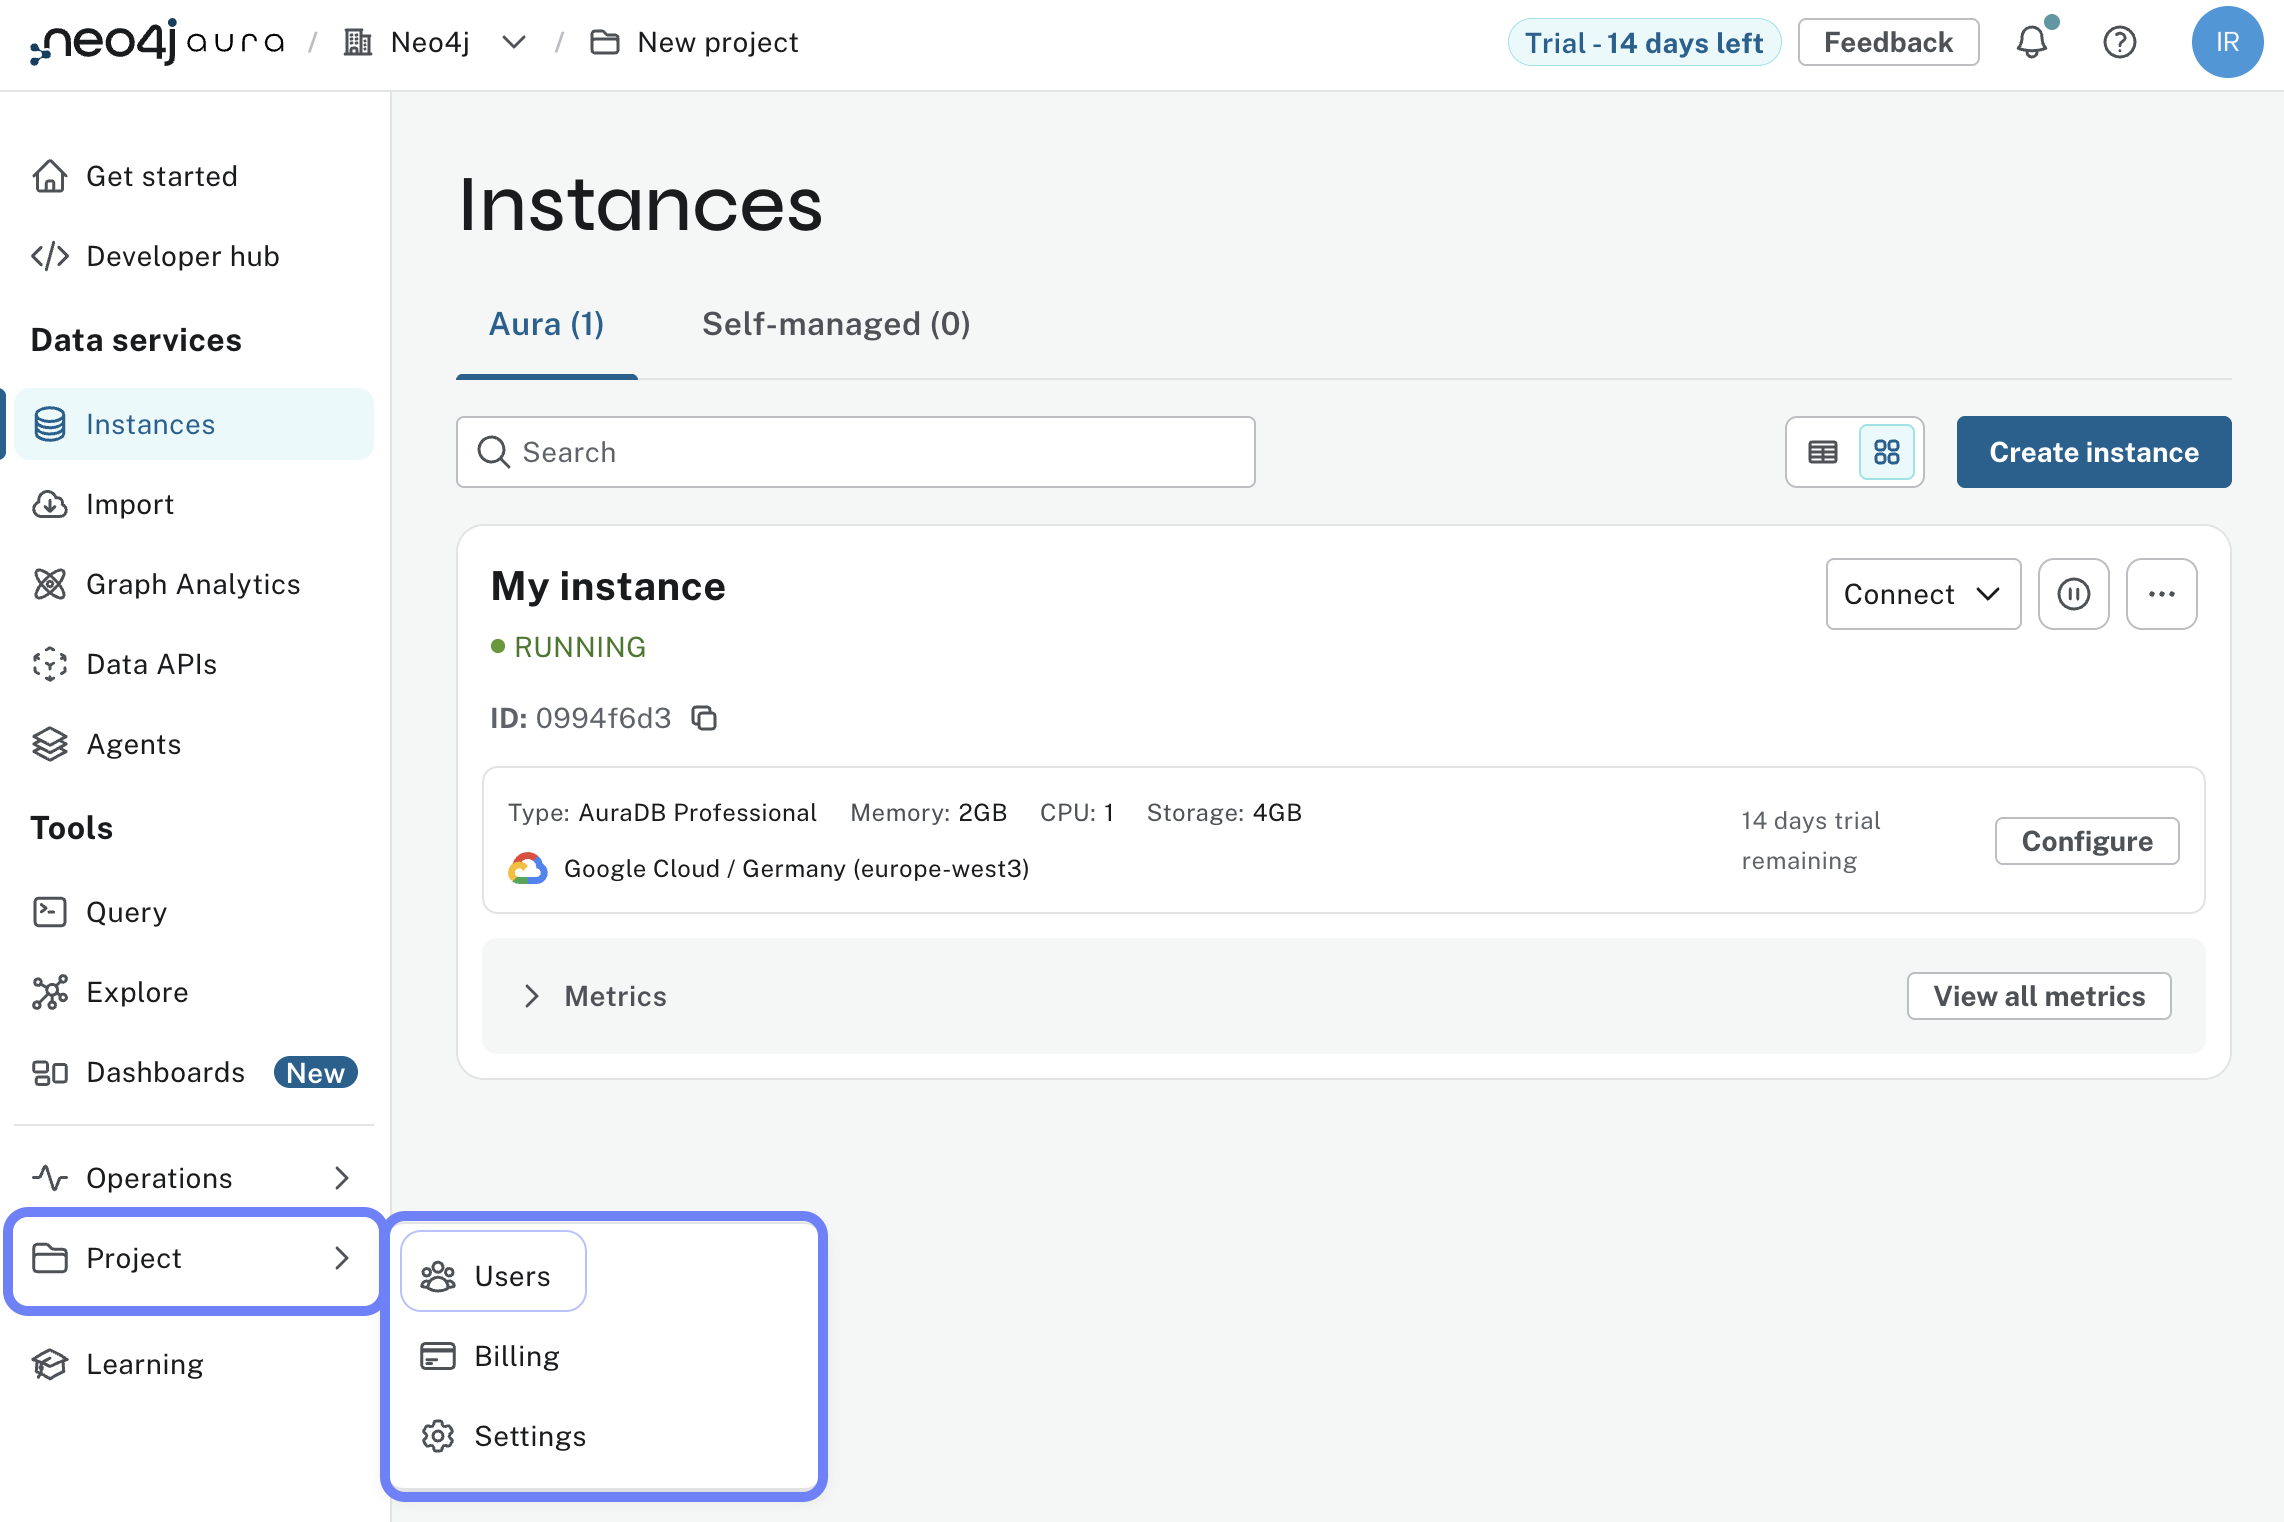Screen dimensions: 2284x1522
Task: Open the Connect dropdown
Action: click(x=1922, y=594)
